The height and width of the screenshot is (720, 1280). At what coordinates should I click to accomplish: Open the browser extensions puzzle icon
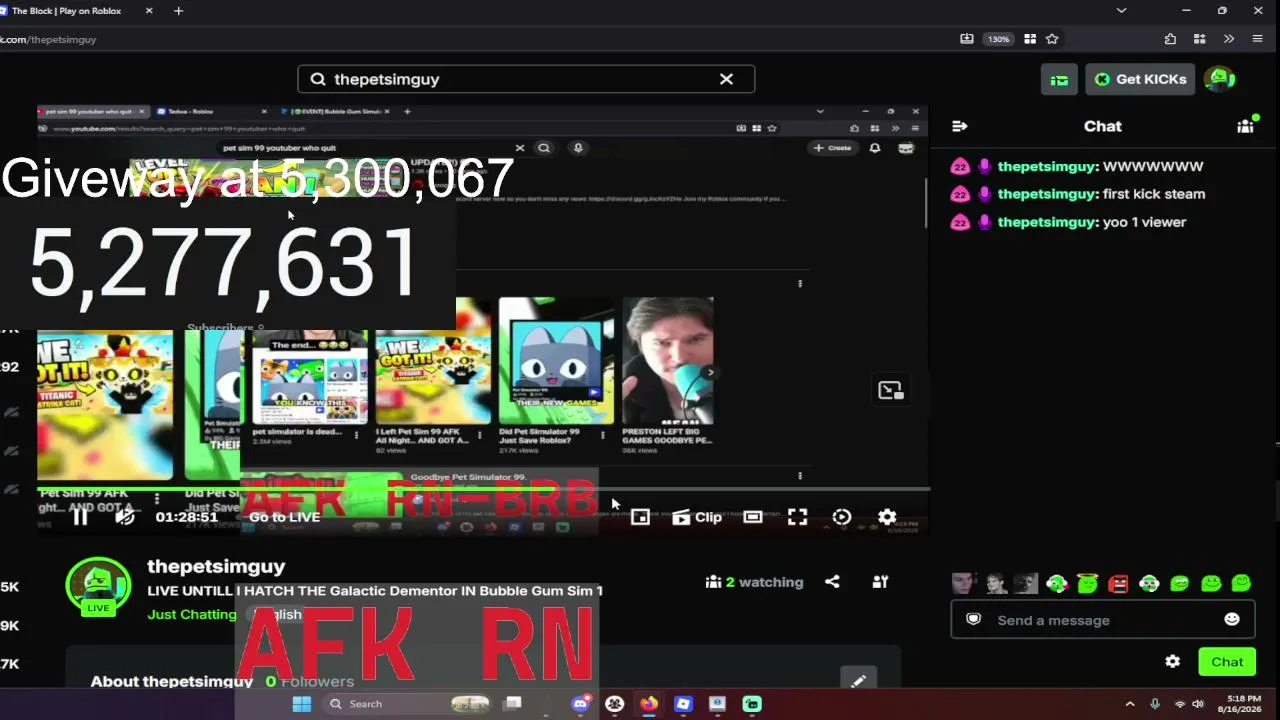1170,39
